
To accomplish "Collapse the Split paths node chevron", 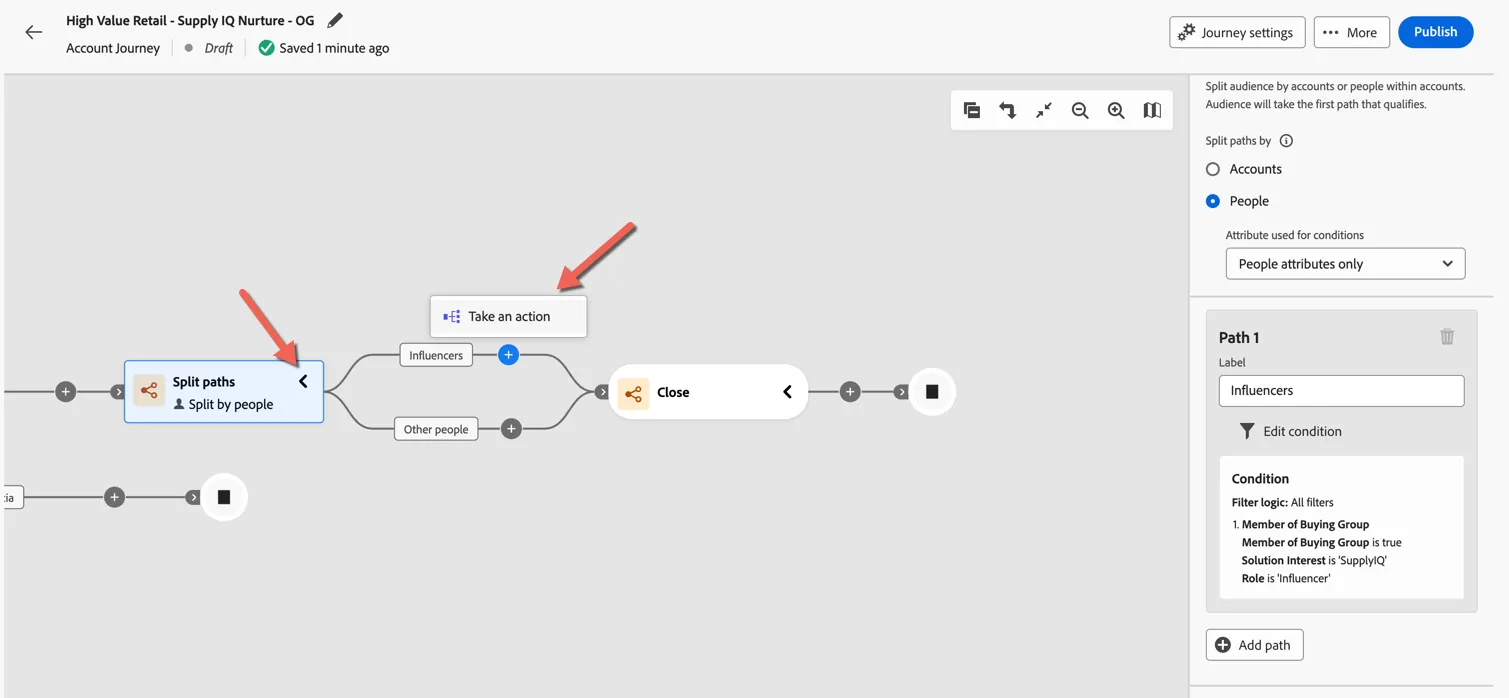I will point(303,381).
